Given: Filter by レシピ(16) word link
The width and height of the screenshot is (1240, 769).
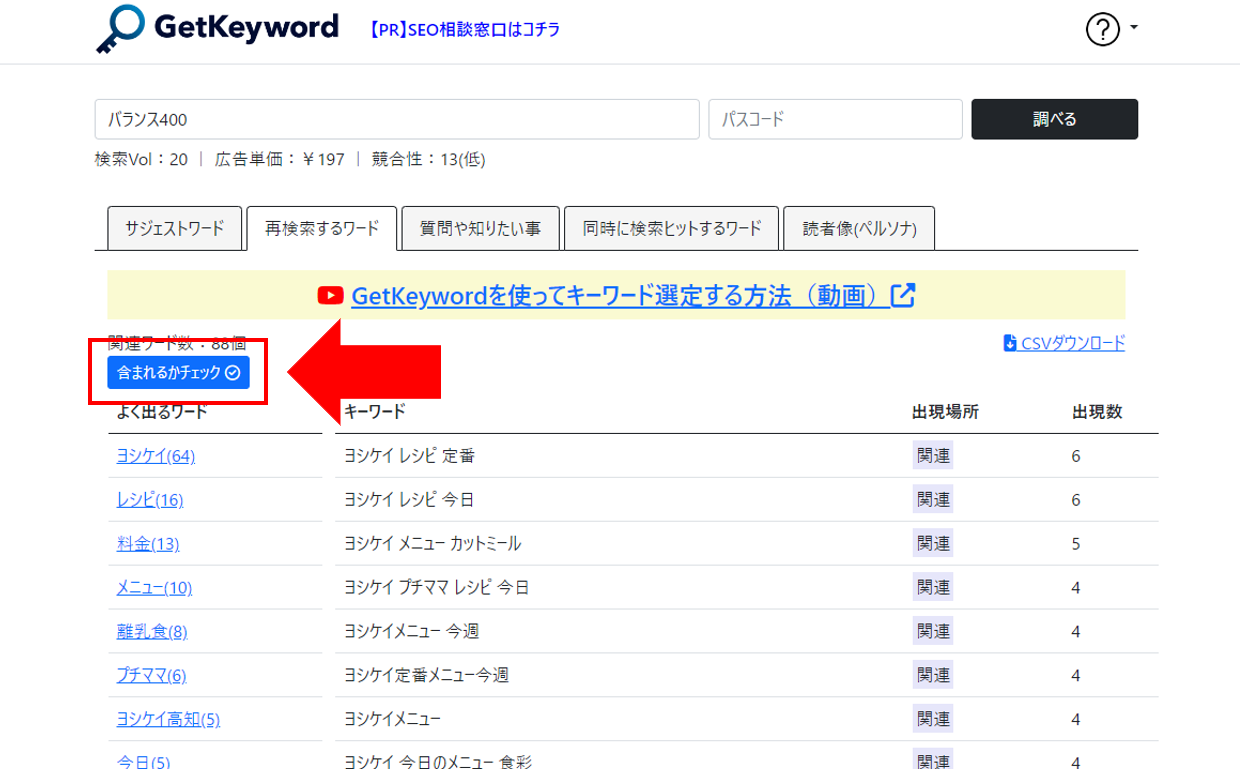Looking at the screenshot, I should coord(150,500).
